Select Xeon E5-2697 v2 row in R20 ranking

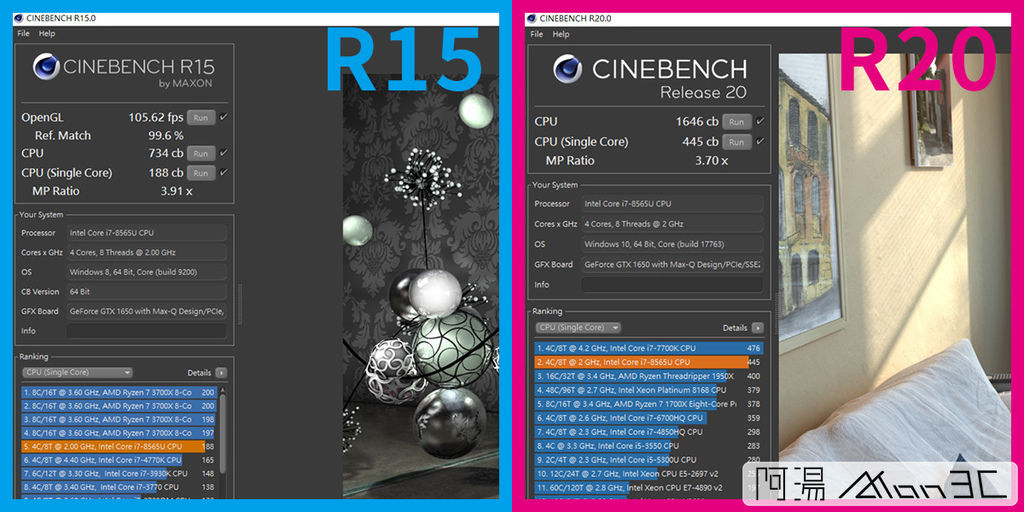648,473
